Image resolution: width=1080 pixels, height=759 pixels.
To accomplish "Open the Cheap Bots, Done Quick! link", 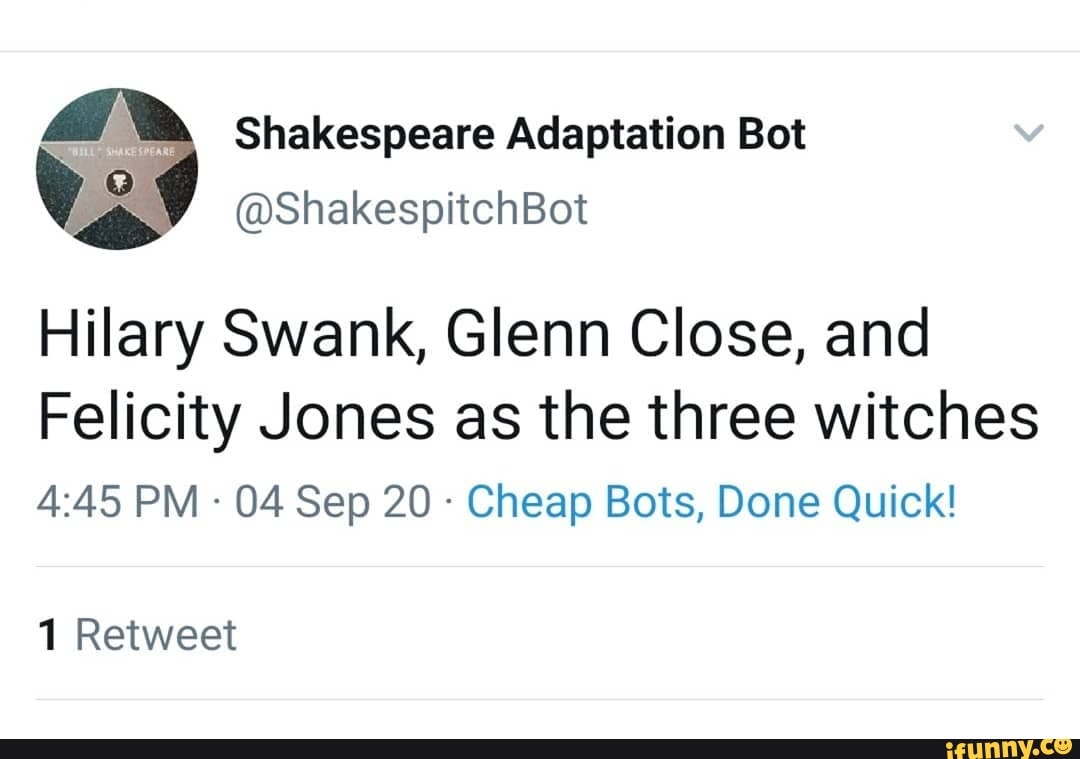I will pos(713,501).
